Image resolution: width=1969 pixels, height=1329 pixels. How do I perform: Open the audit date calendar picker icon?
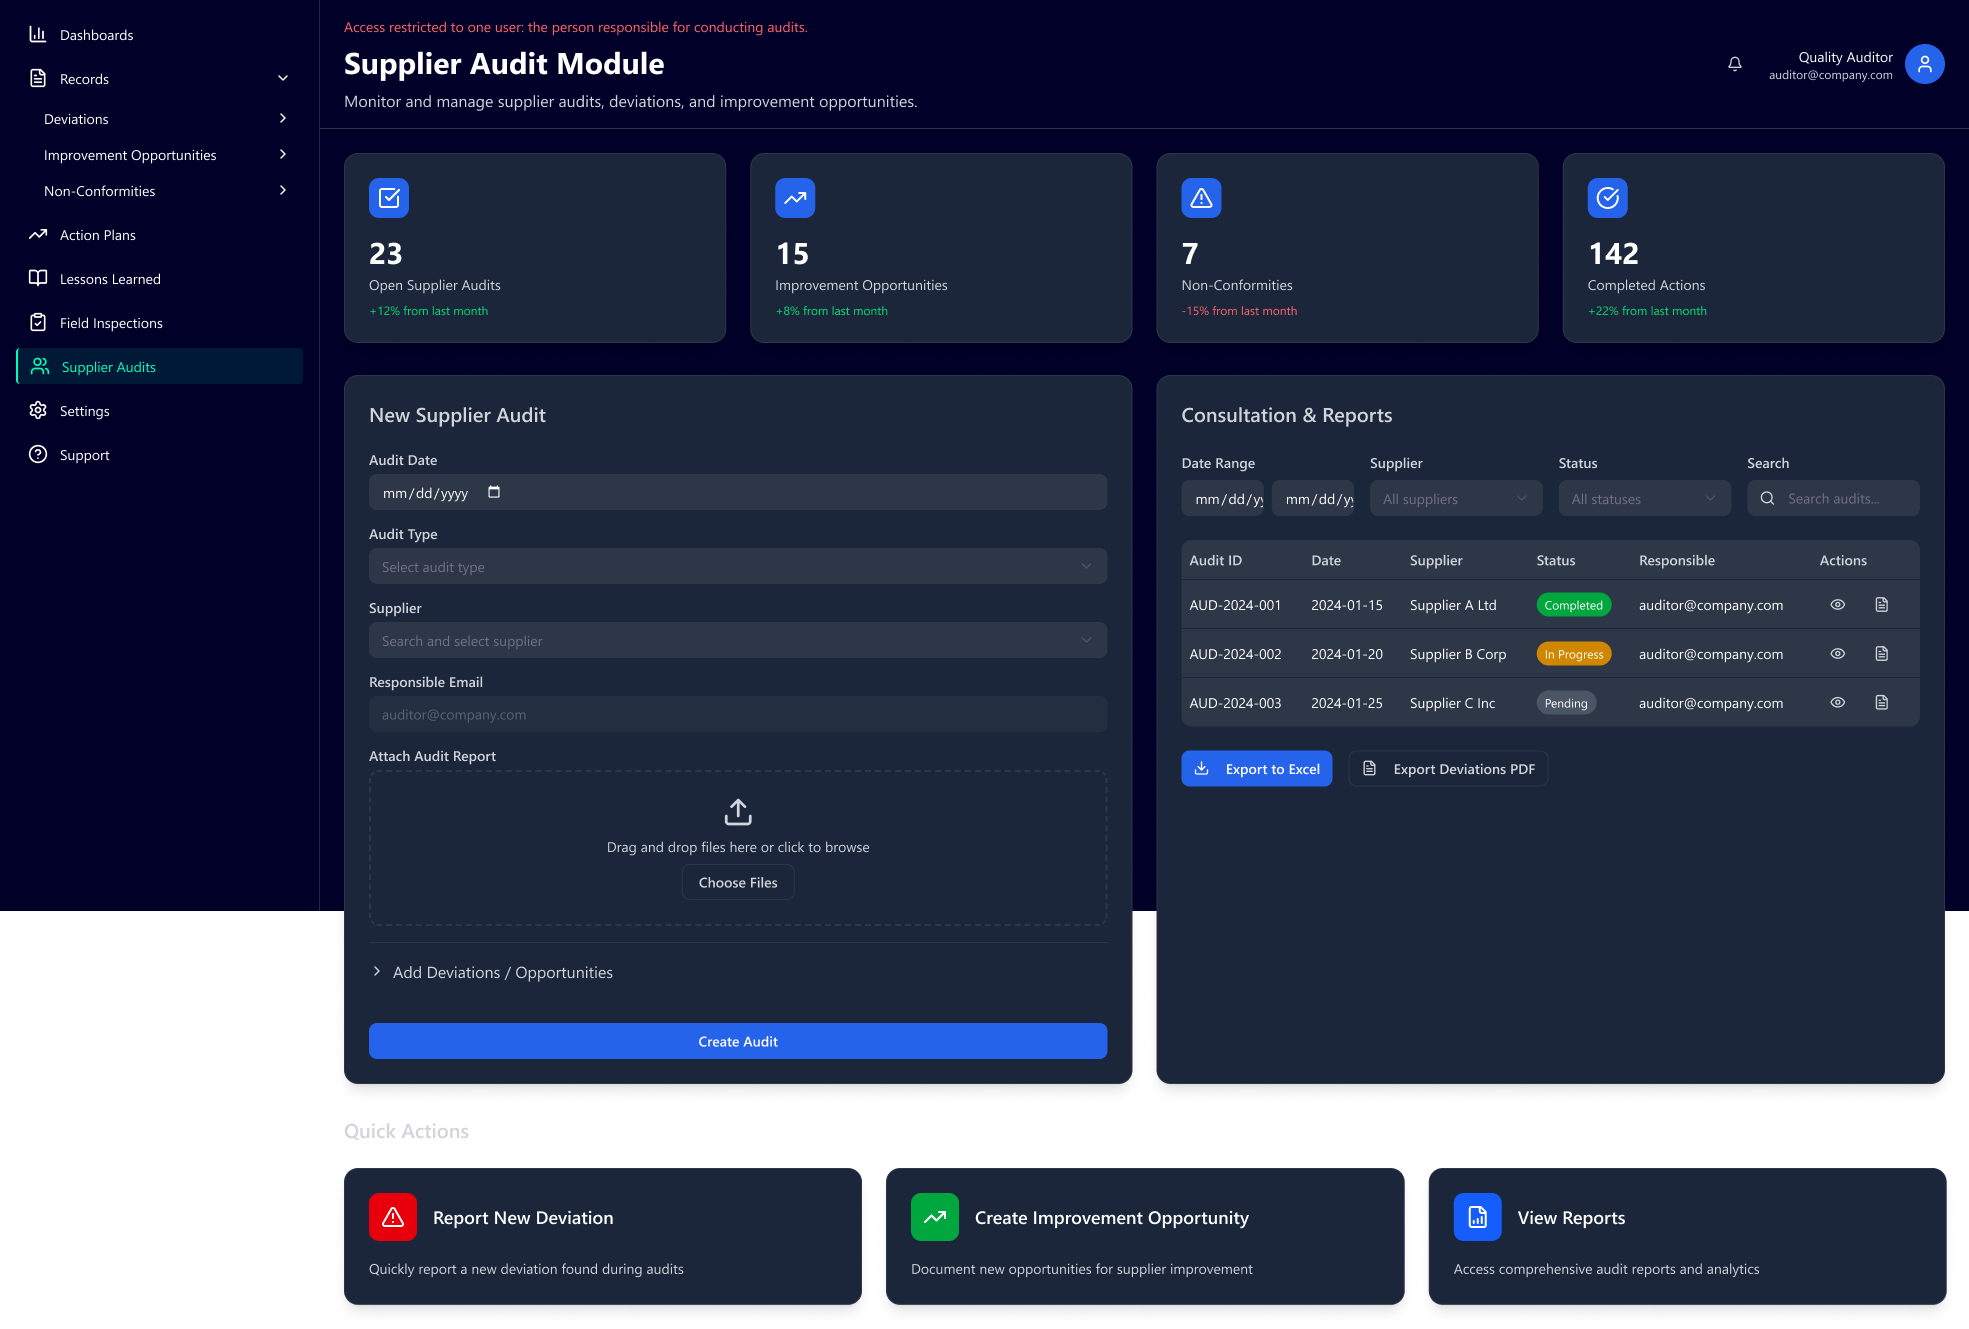pyautogui.click(x=494, y=492)
